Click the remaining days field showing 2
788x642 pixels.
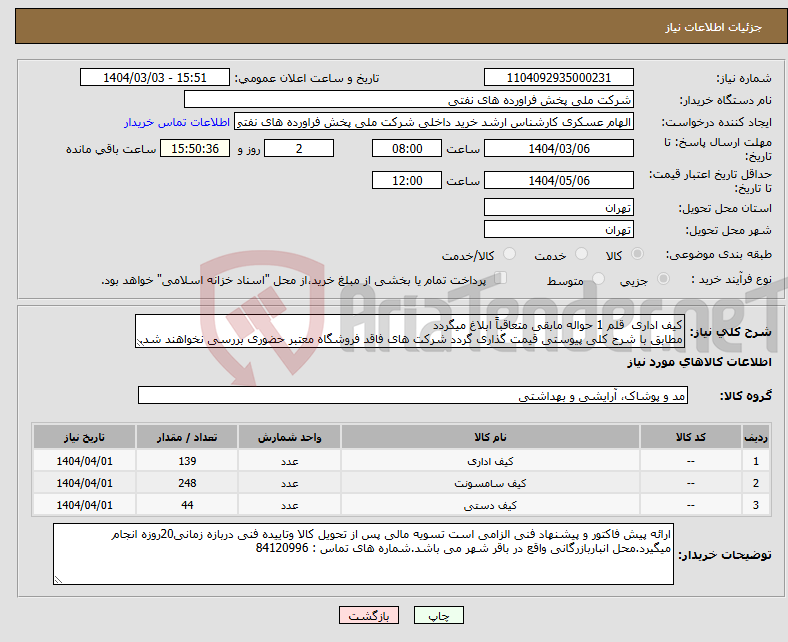[x=299, y=148]
